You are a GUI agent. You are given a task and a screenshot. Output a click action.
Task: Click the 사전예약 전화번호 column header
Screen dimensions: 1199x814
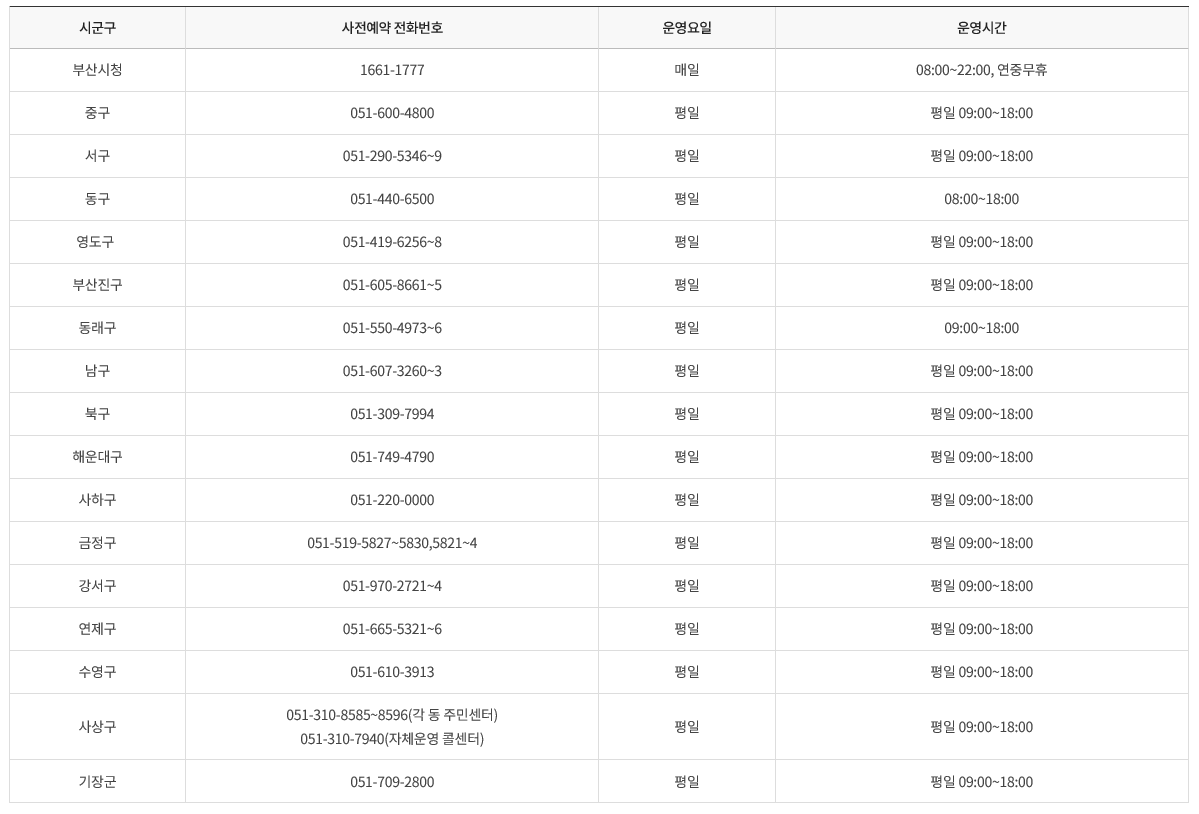click(392, 28)
